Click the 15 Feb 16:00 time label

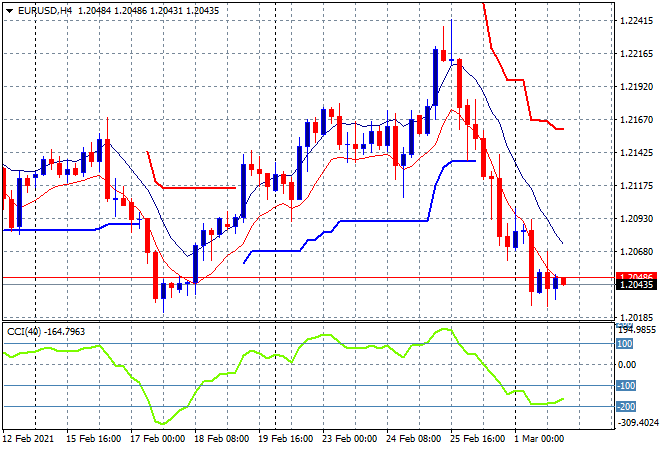(93, 439)
